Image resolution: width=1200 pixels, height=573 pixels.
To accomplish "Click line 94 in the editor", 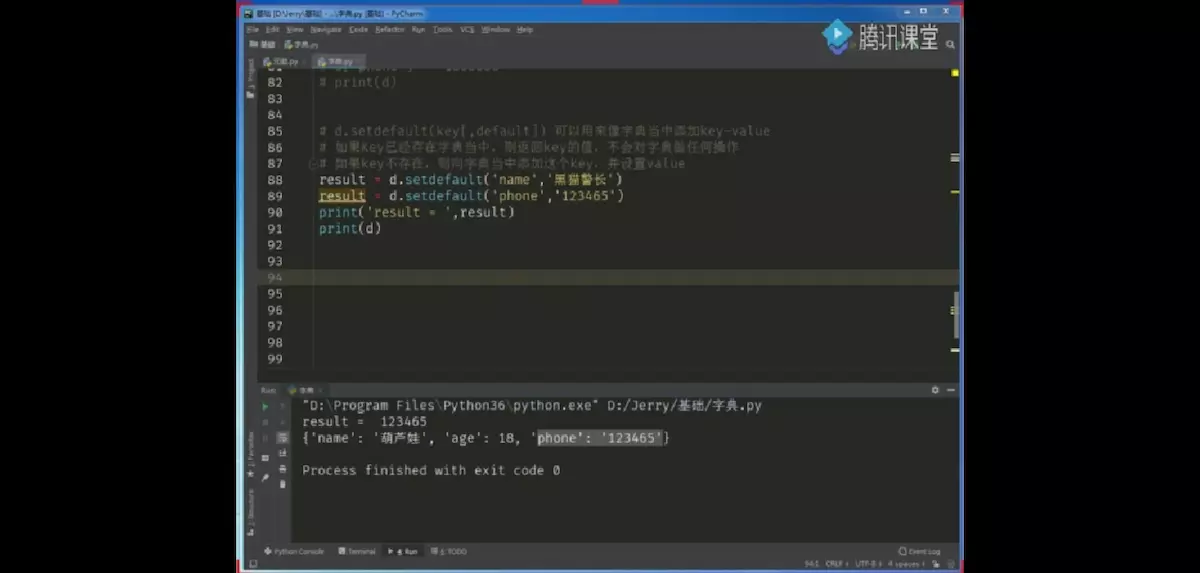I will click(x=608, y=277).
